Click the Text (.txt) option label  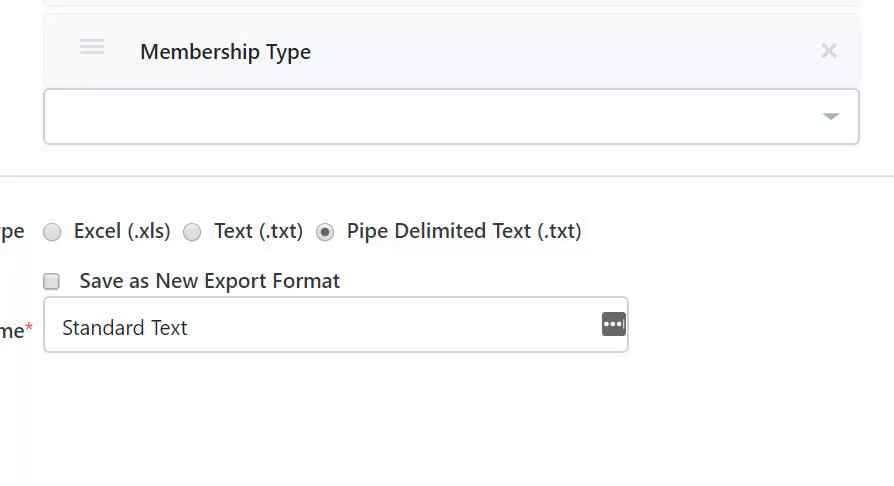[258, 231]
